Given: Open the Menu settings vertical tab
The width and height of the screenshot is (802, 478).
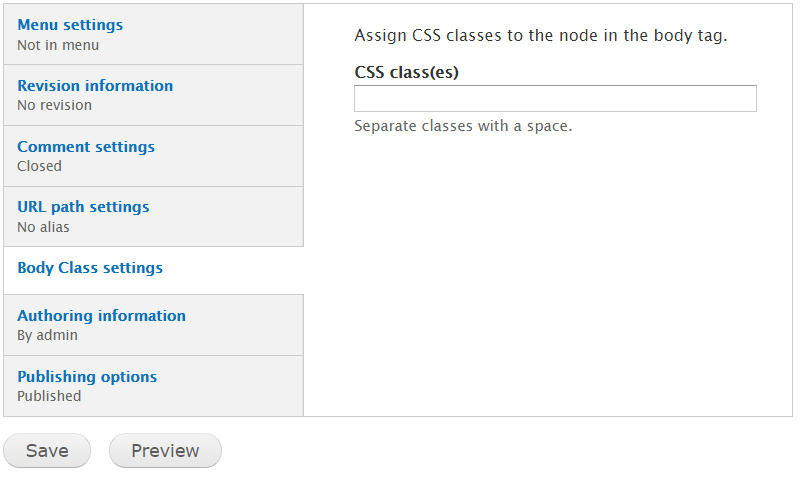Looking at the screenshot, I should tap(70, 25).
